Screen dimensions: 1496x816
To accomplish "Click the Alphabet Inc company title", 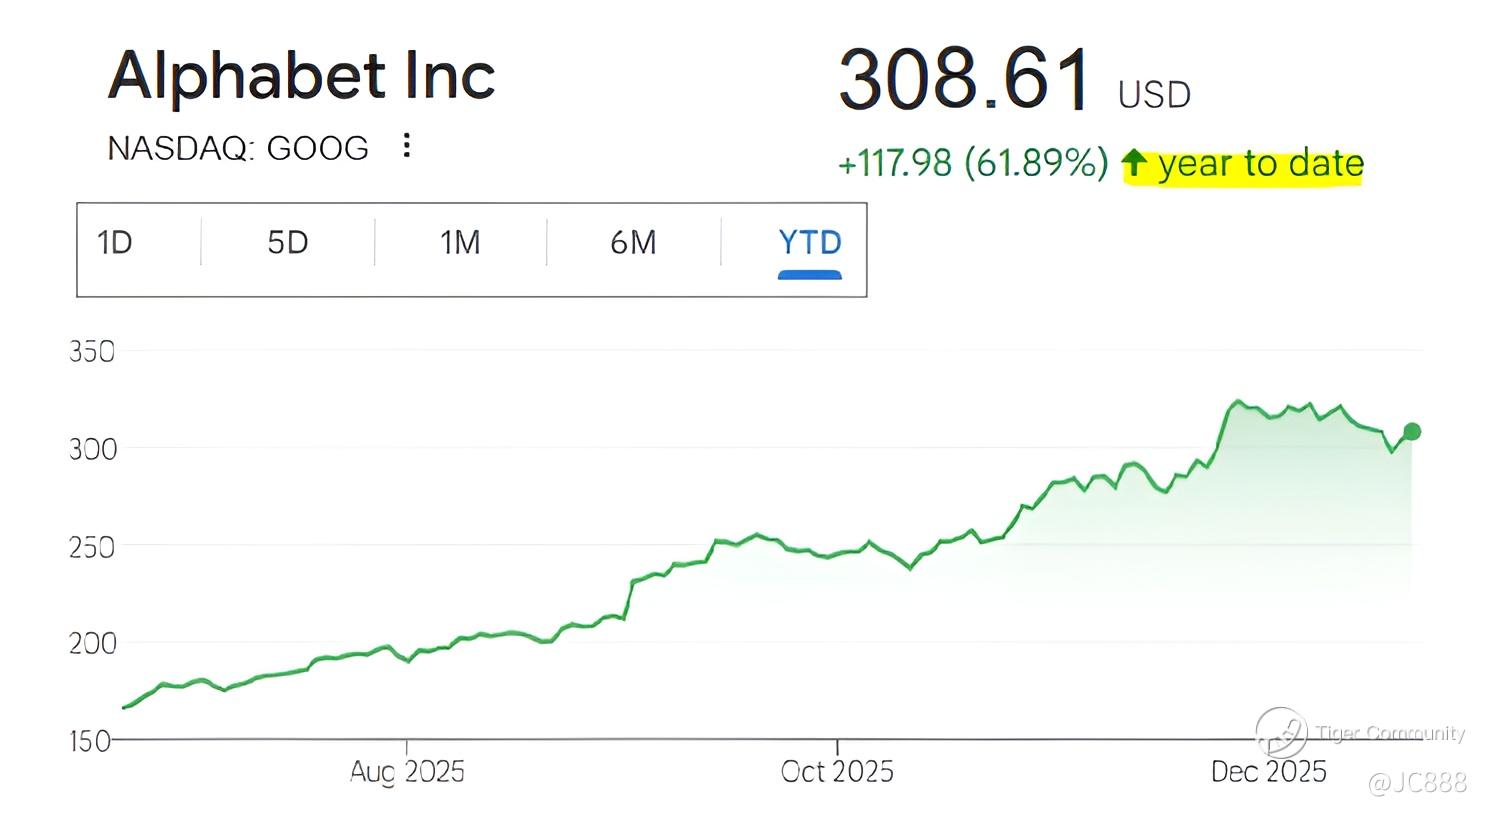I will click(x=301, y=76).
